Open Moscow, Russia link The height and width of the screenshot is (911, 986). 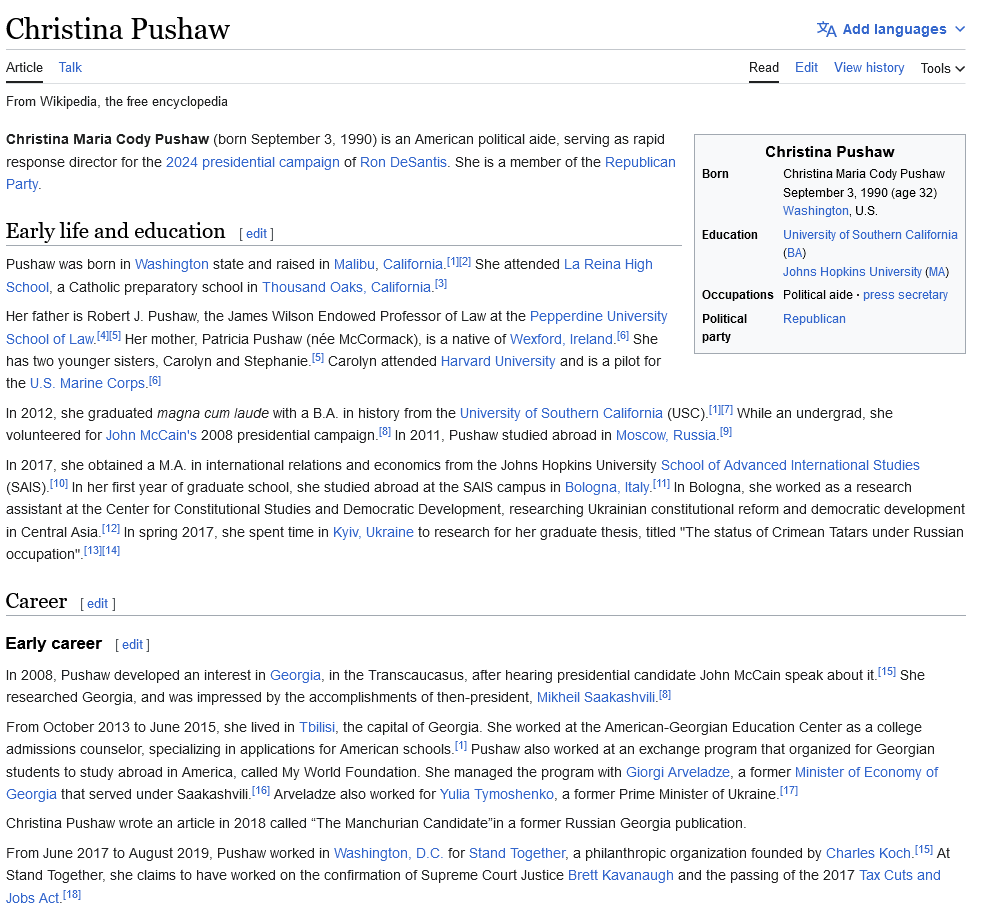click(x=665, y=435)
